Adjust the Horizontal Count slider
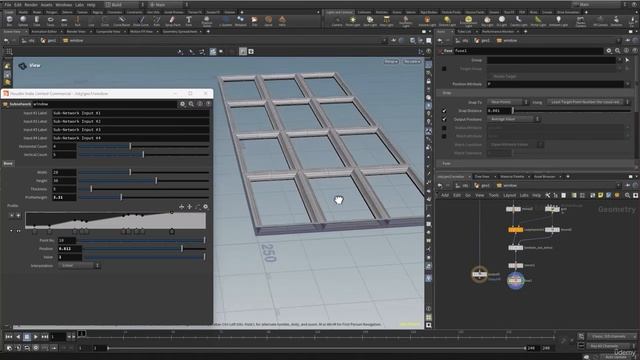Screen dimensions: 640x360 (x=144, y=146)
